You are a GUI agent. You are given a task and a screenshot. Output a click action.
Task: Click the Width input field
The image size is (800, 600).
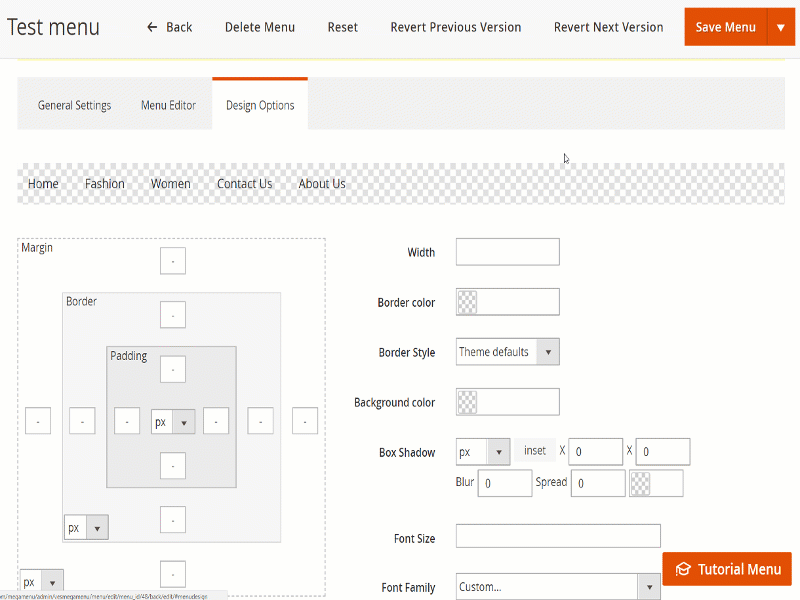click(507, 252)
